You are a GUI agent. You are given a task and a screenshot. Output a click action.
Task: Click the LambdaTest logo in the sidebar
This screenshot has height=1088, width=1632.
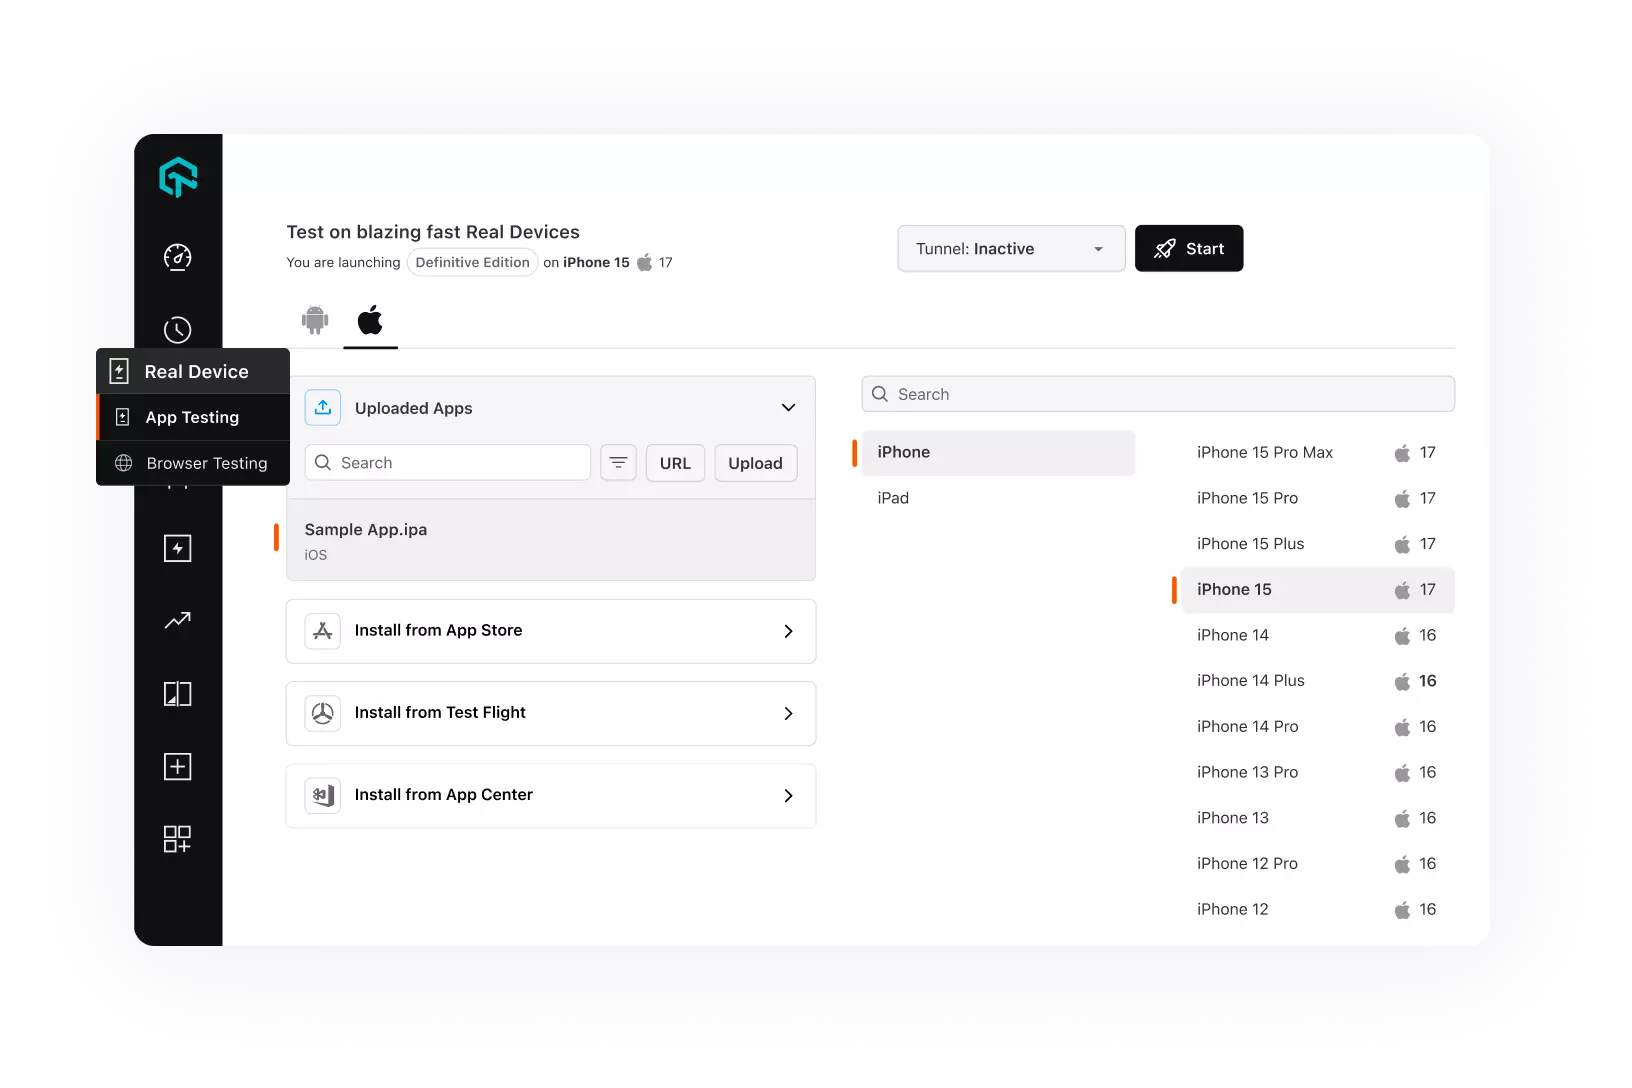(178, 177)
